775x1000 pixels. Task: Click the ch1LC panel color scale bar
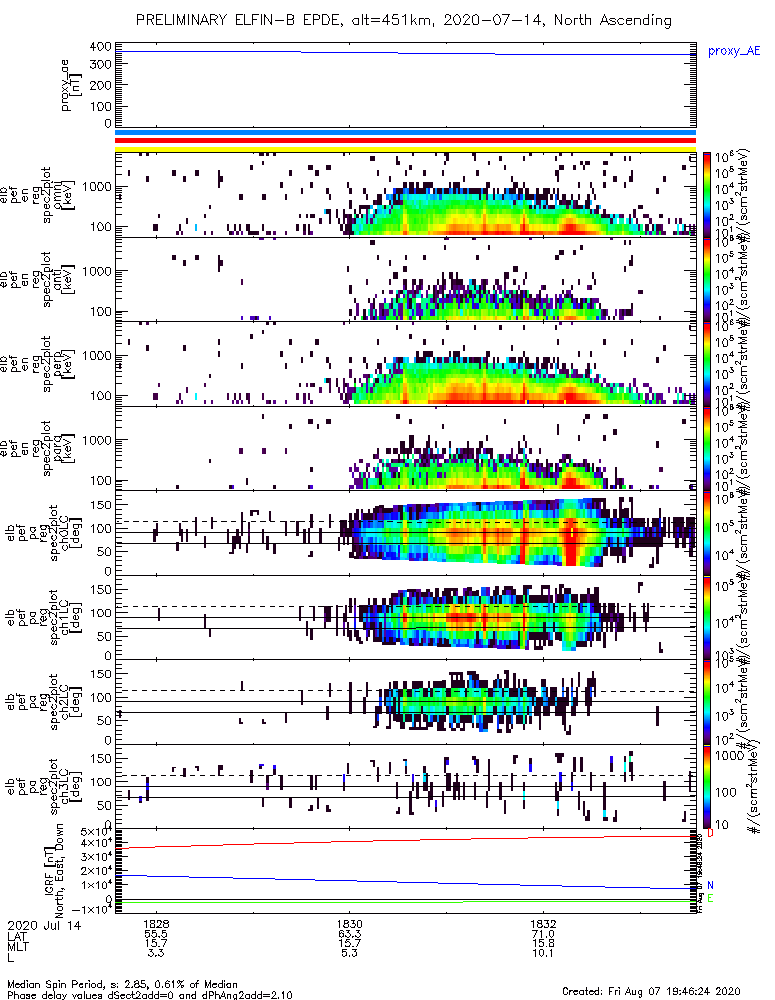coord(706,617)
